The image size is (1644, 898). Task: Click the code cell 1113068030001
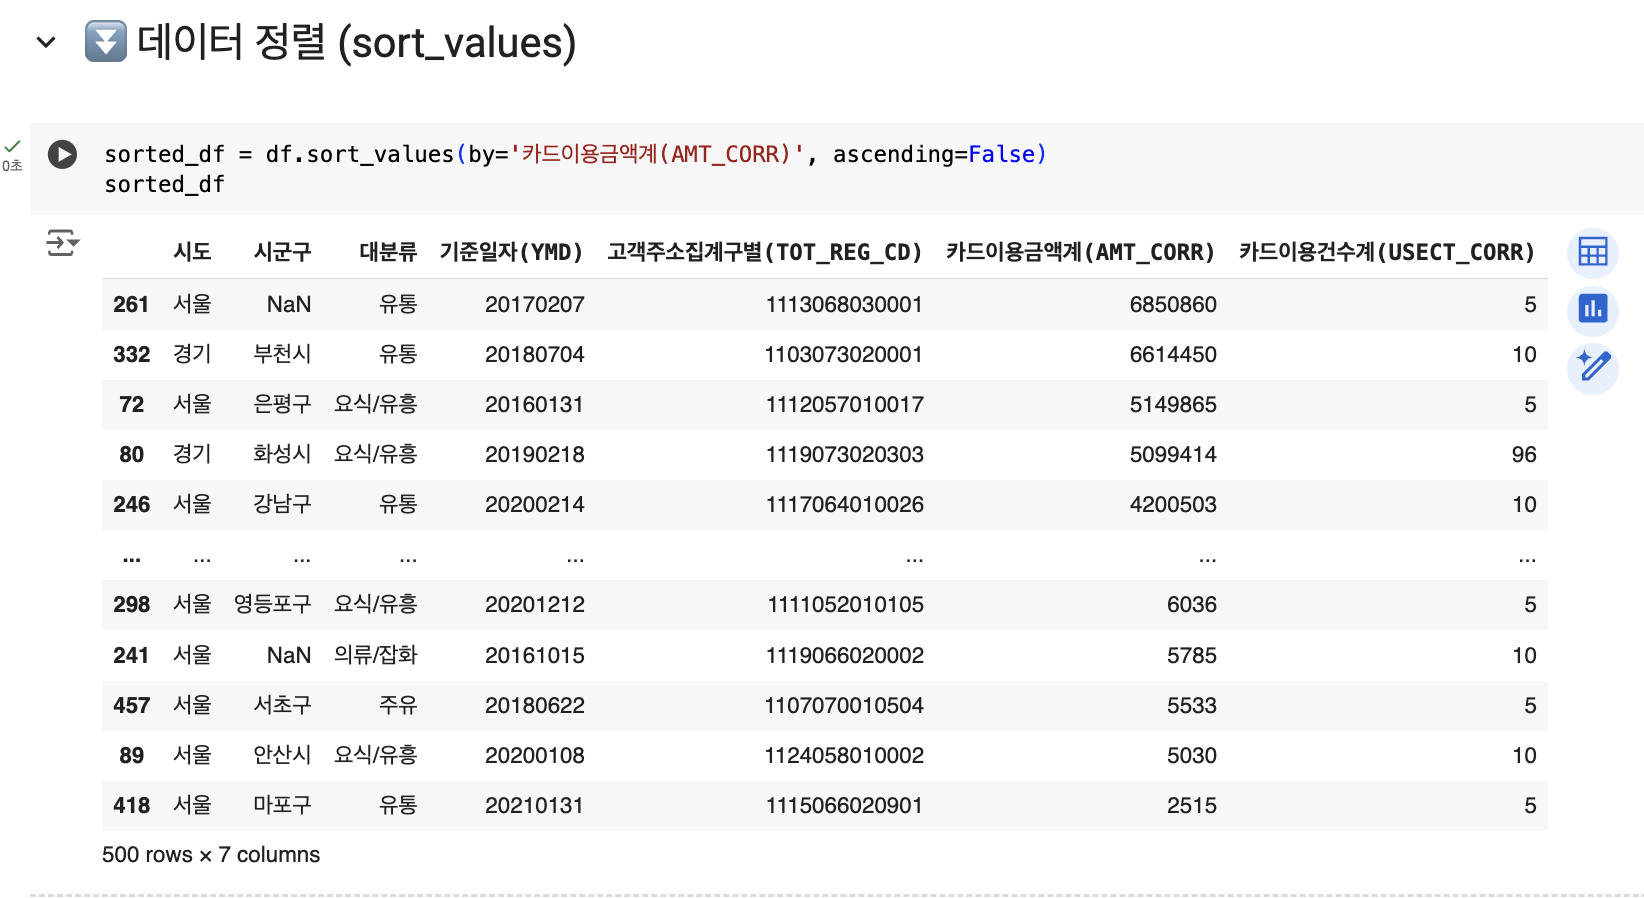pos(844,304)
